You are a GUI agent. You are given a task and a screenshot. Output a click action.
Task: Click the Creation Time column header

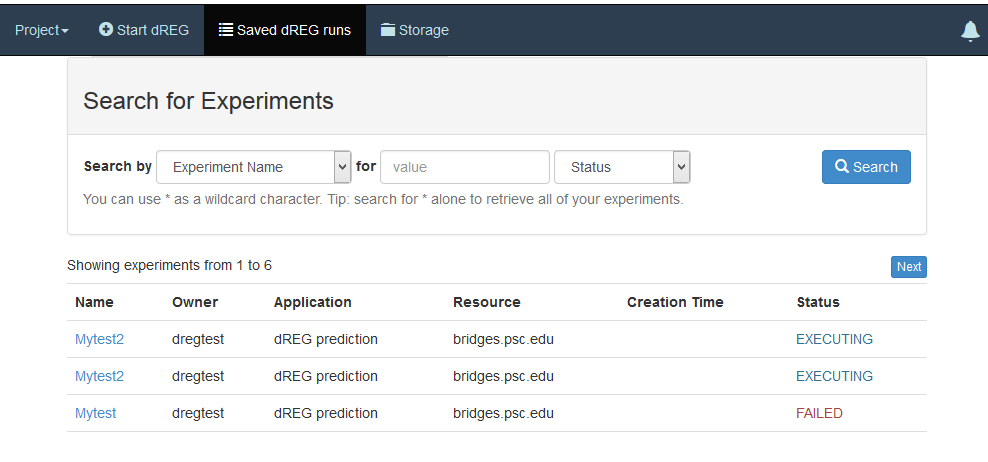pyautogui.click(x=675, y=303)
